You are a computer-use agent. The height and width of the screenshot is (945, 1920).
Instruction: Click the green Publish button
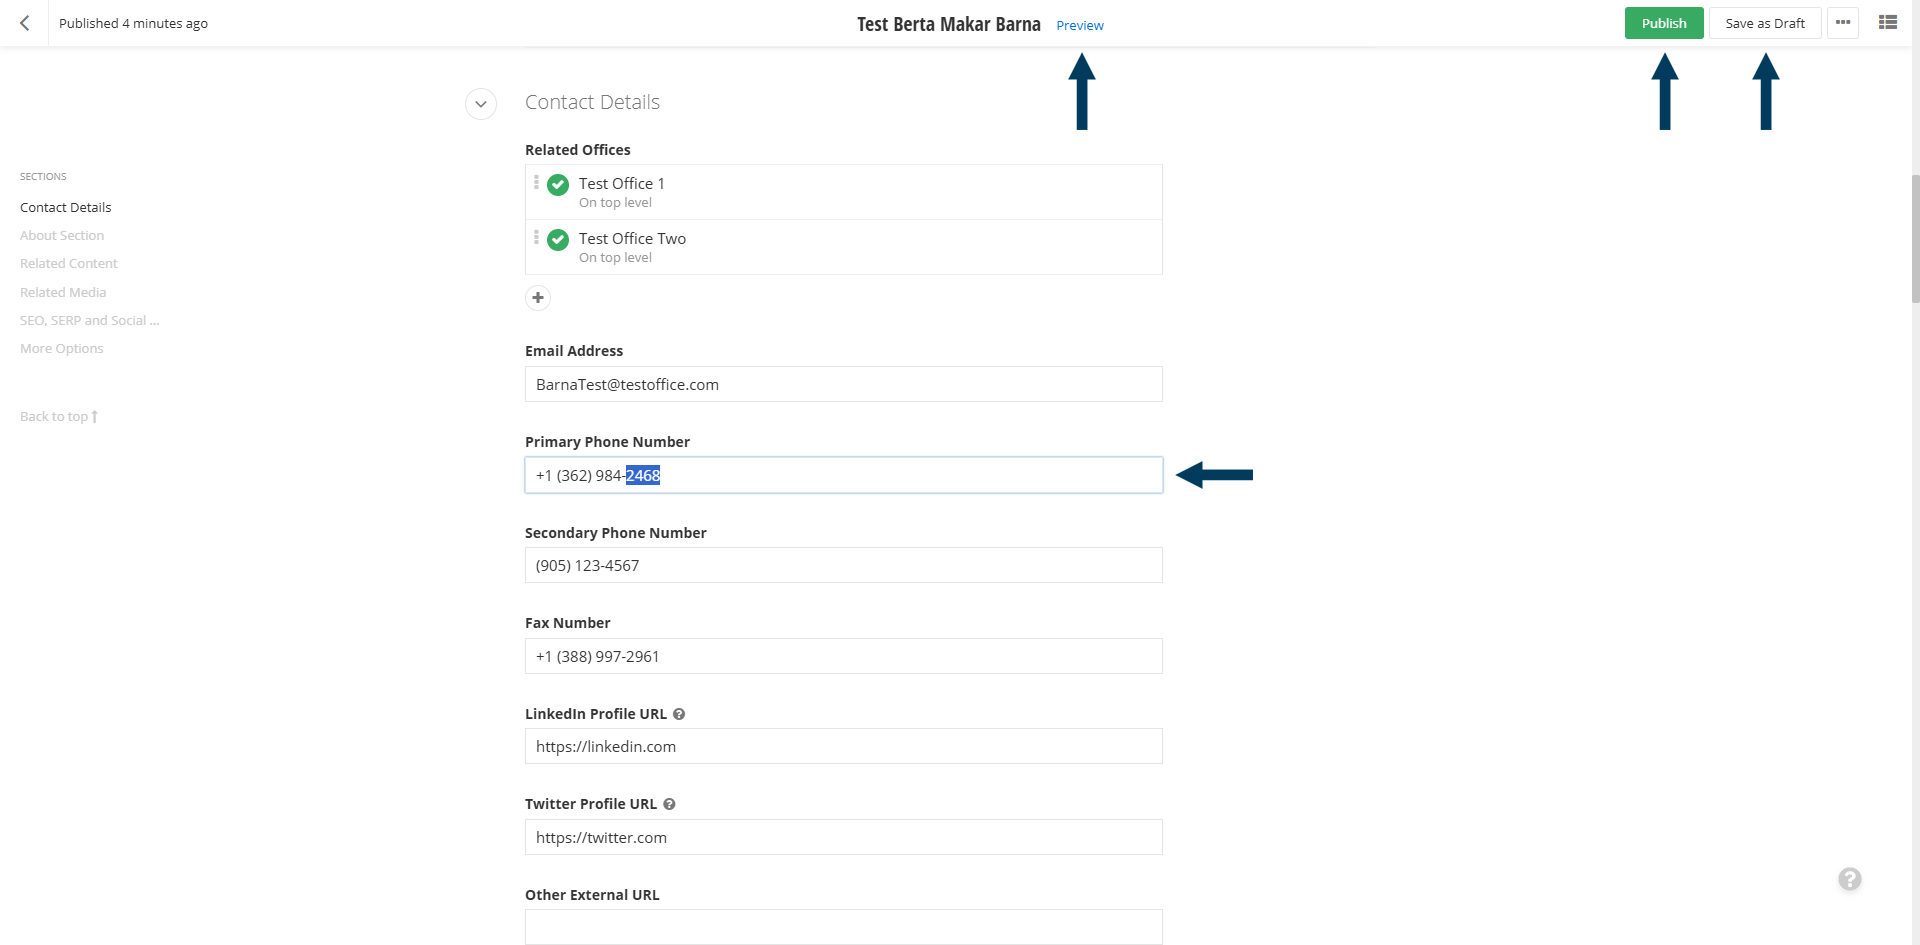pyautogui.click(x=1664, y=23)
